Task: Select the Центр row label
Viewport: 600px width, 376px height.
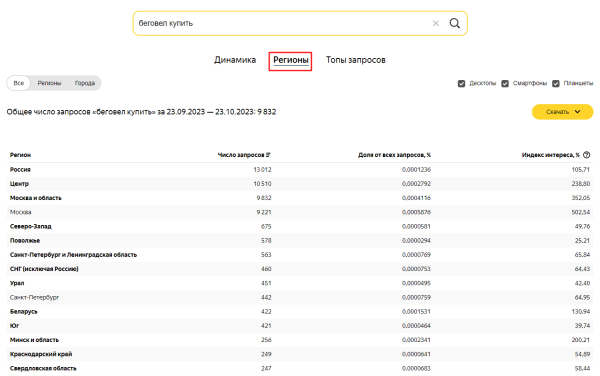Action: tap(19, 184)
